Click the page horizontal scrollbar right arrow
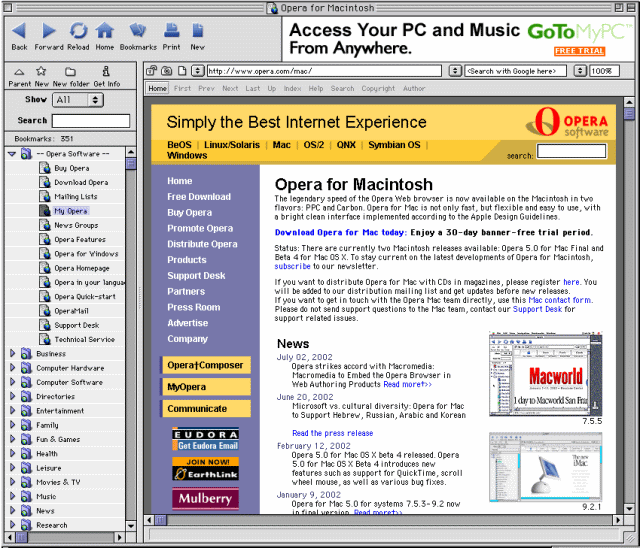The width and height of the screenshot is (640, 548). coord(618,520)
